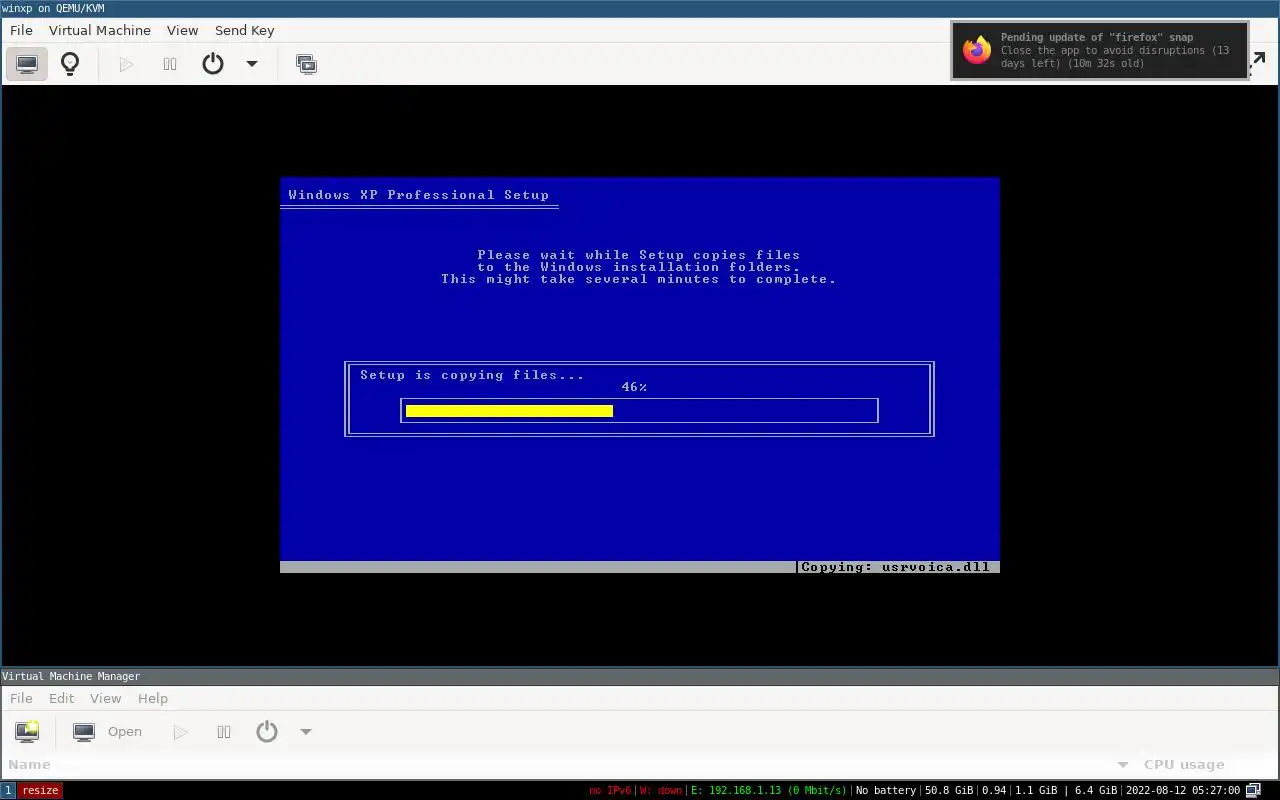This screenshot has height=800, width=1280.
Task: Click the Firefox snap notification icon
Action: (x=977, y=50)
